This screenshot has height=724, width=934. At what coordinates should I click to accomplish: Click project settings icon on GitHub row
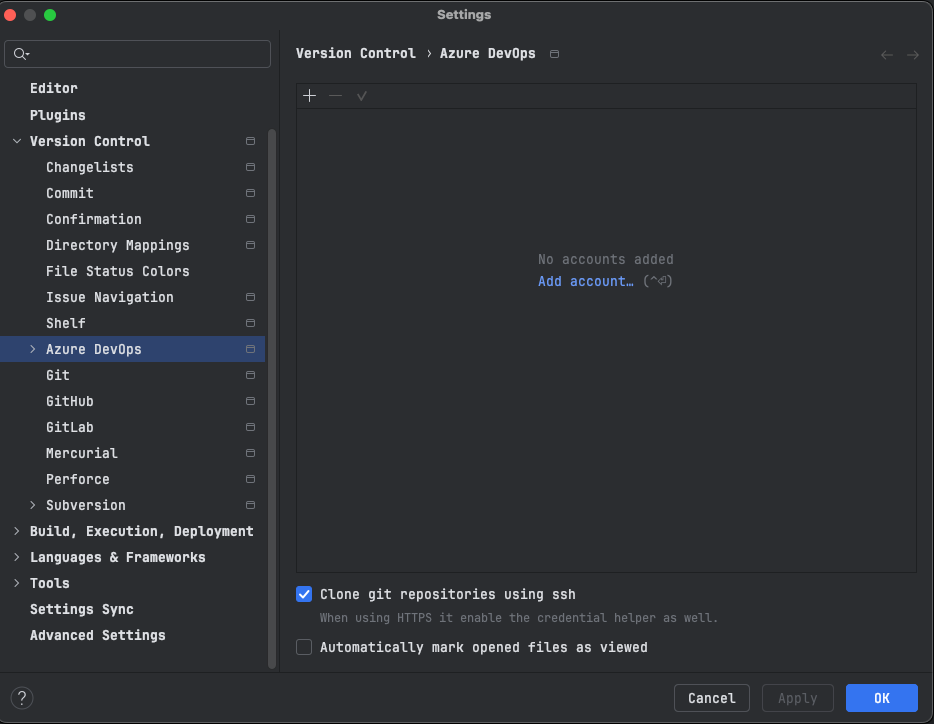pos(250,401)
